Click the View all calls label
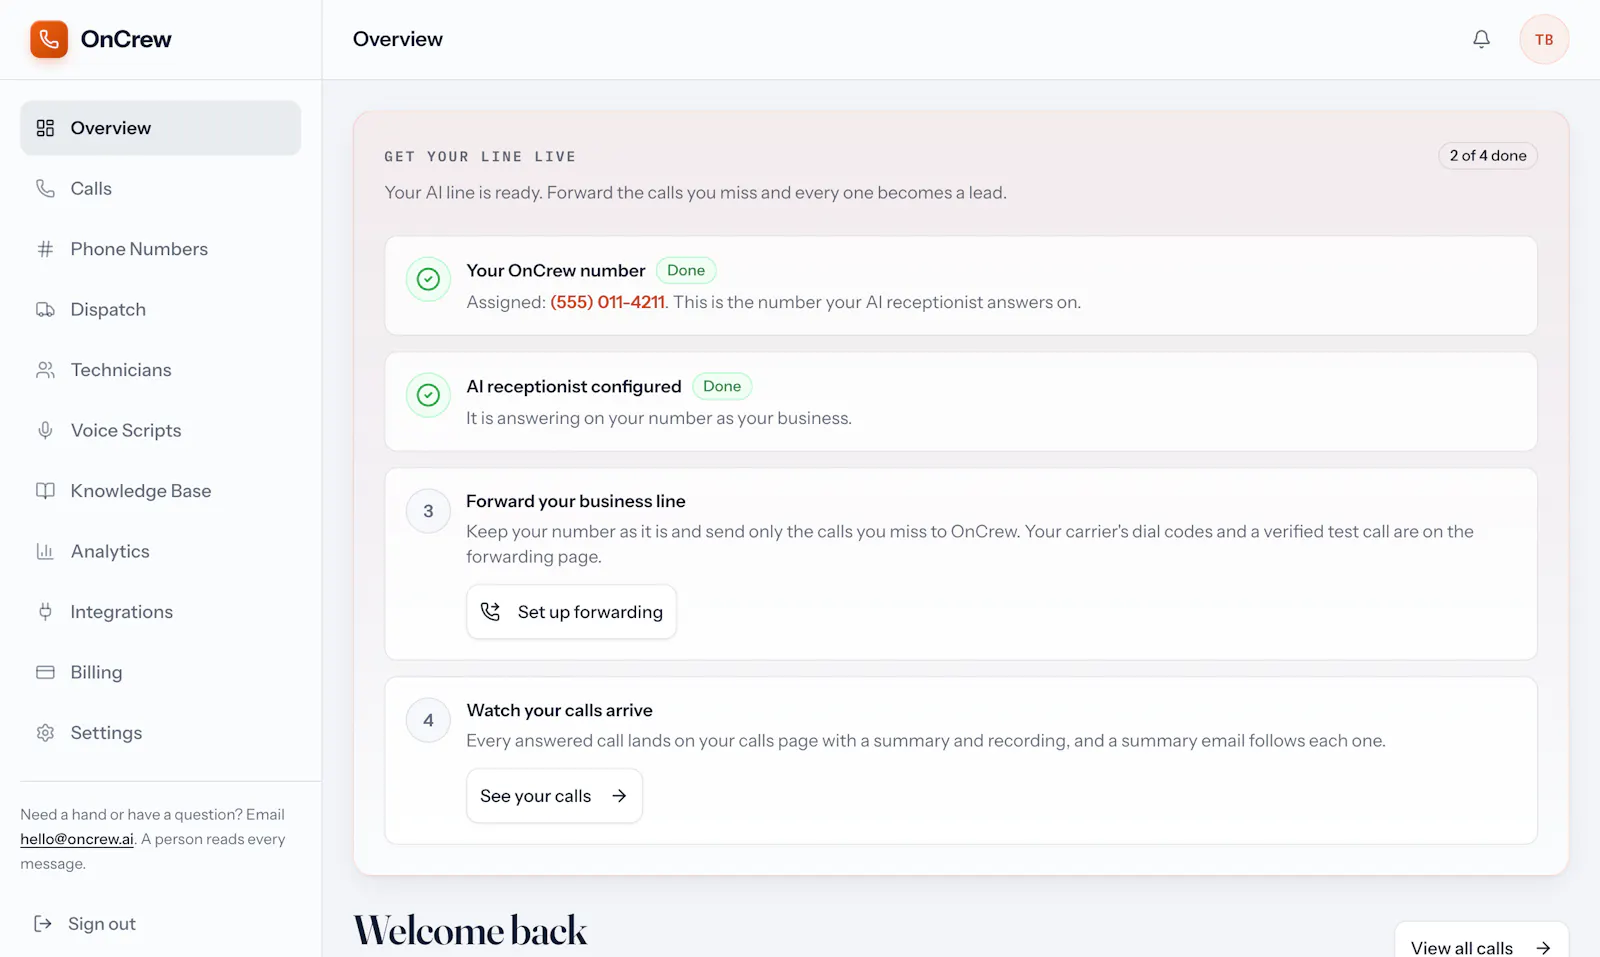Screen dimensions: 1600x957 [x=1462, y=948]
